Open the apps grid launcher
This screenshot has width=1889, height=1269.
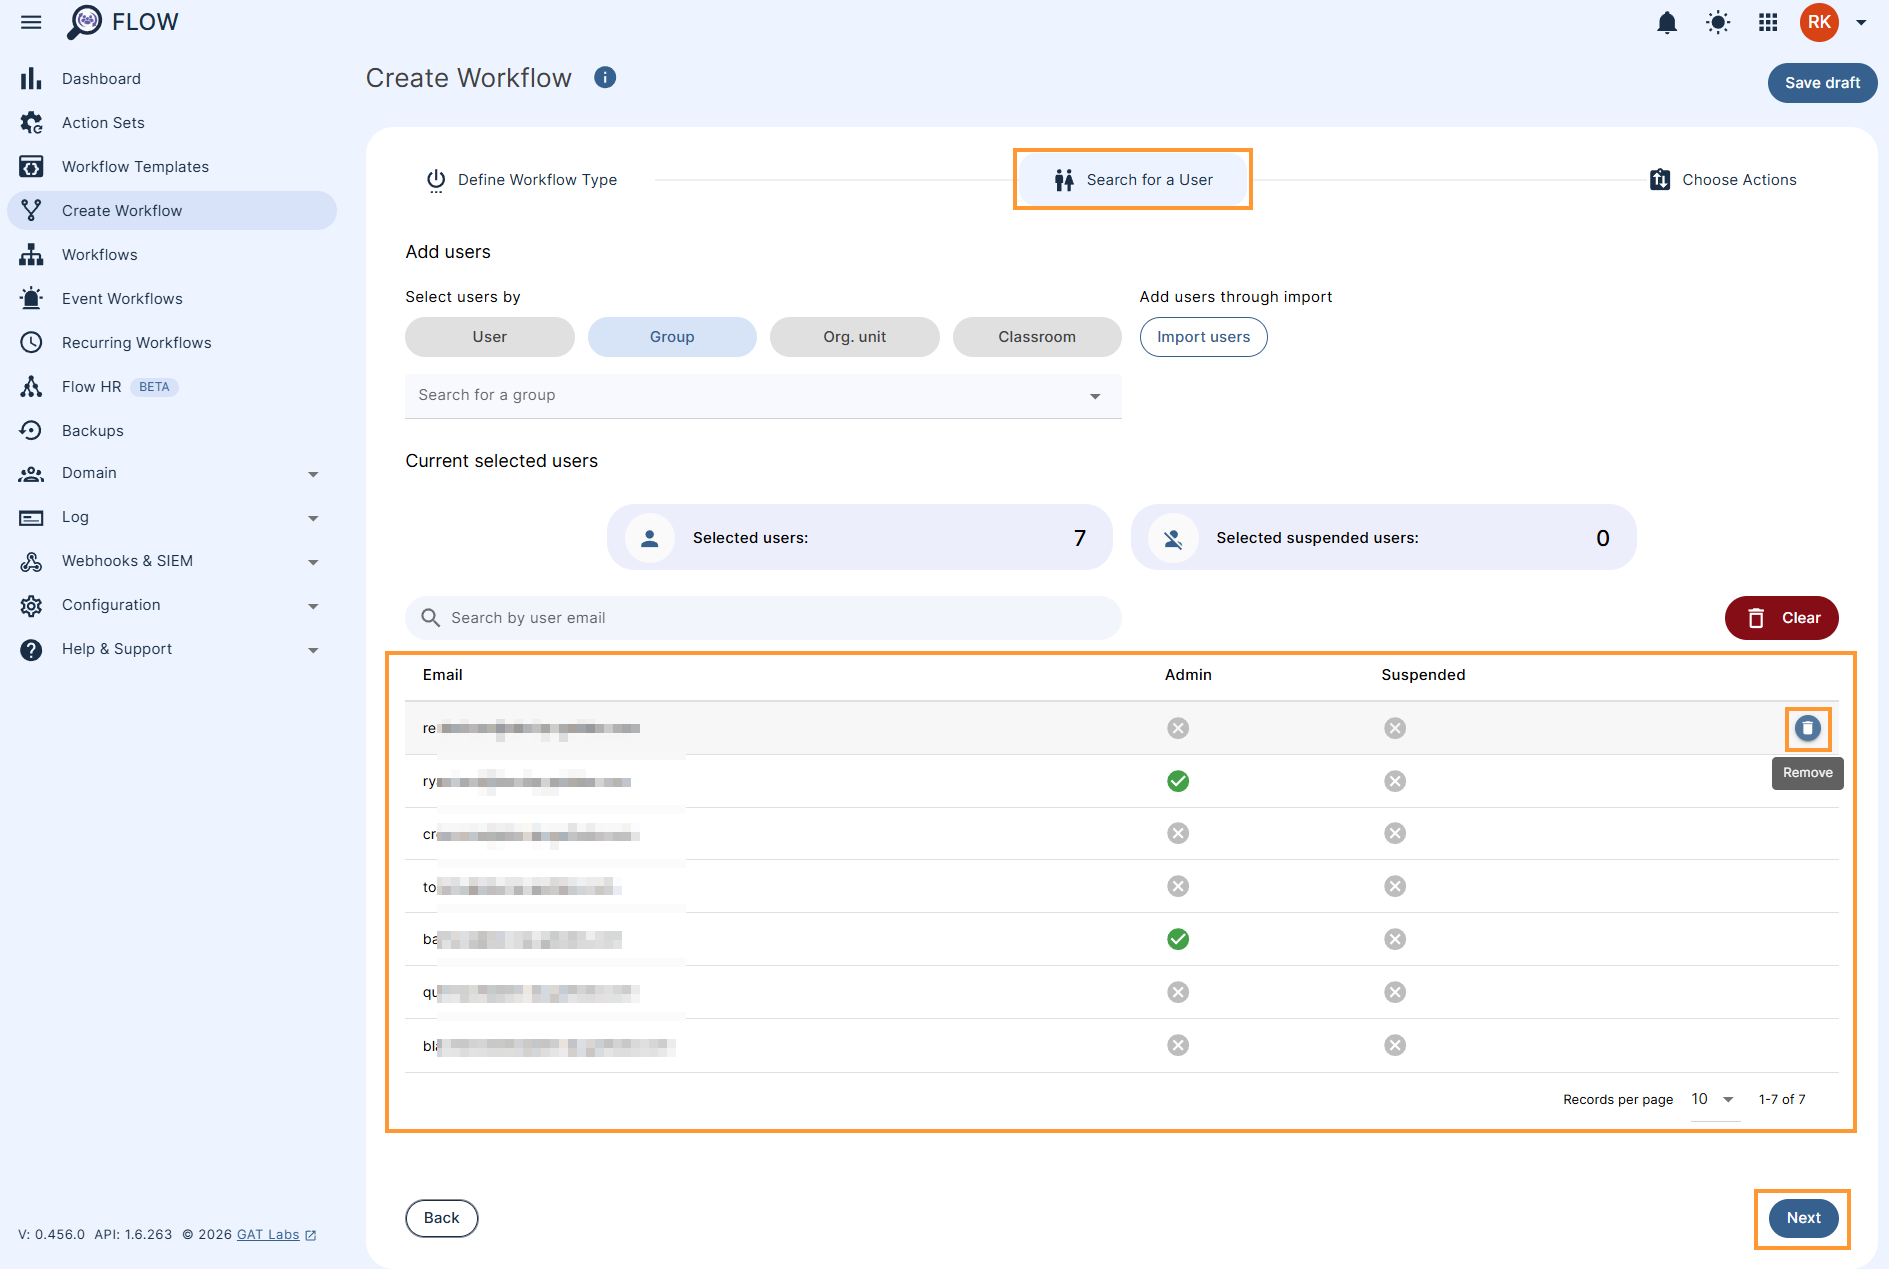click(1768, 22)
